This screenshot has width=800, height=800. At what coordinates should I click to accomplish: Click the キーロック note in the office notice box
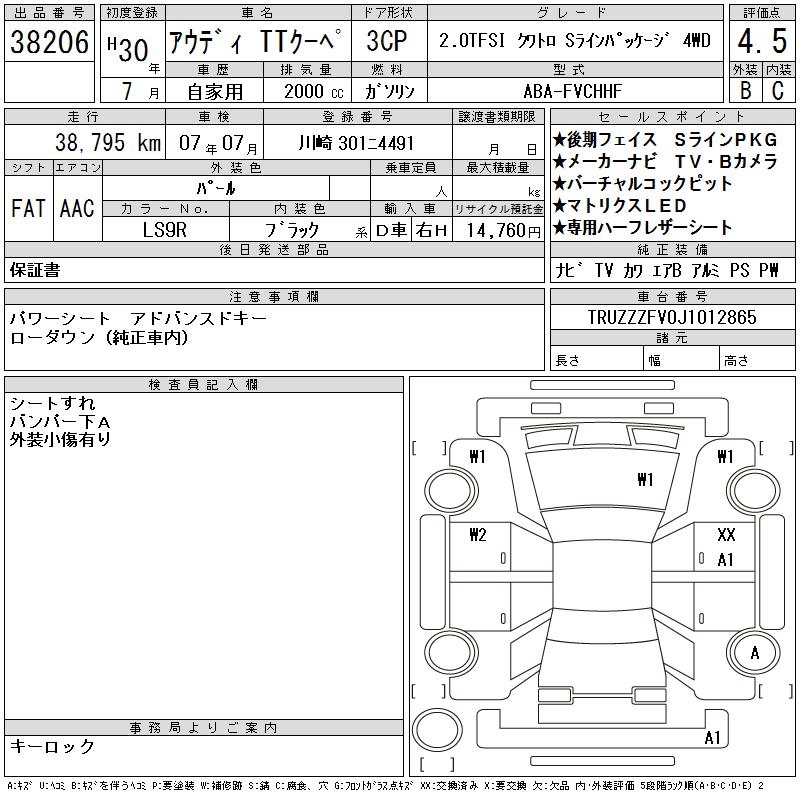click(53, 746)
